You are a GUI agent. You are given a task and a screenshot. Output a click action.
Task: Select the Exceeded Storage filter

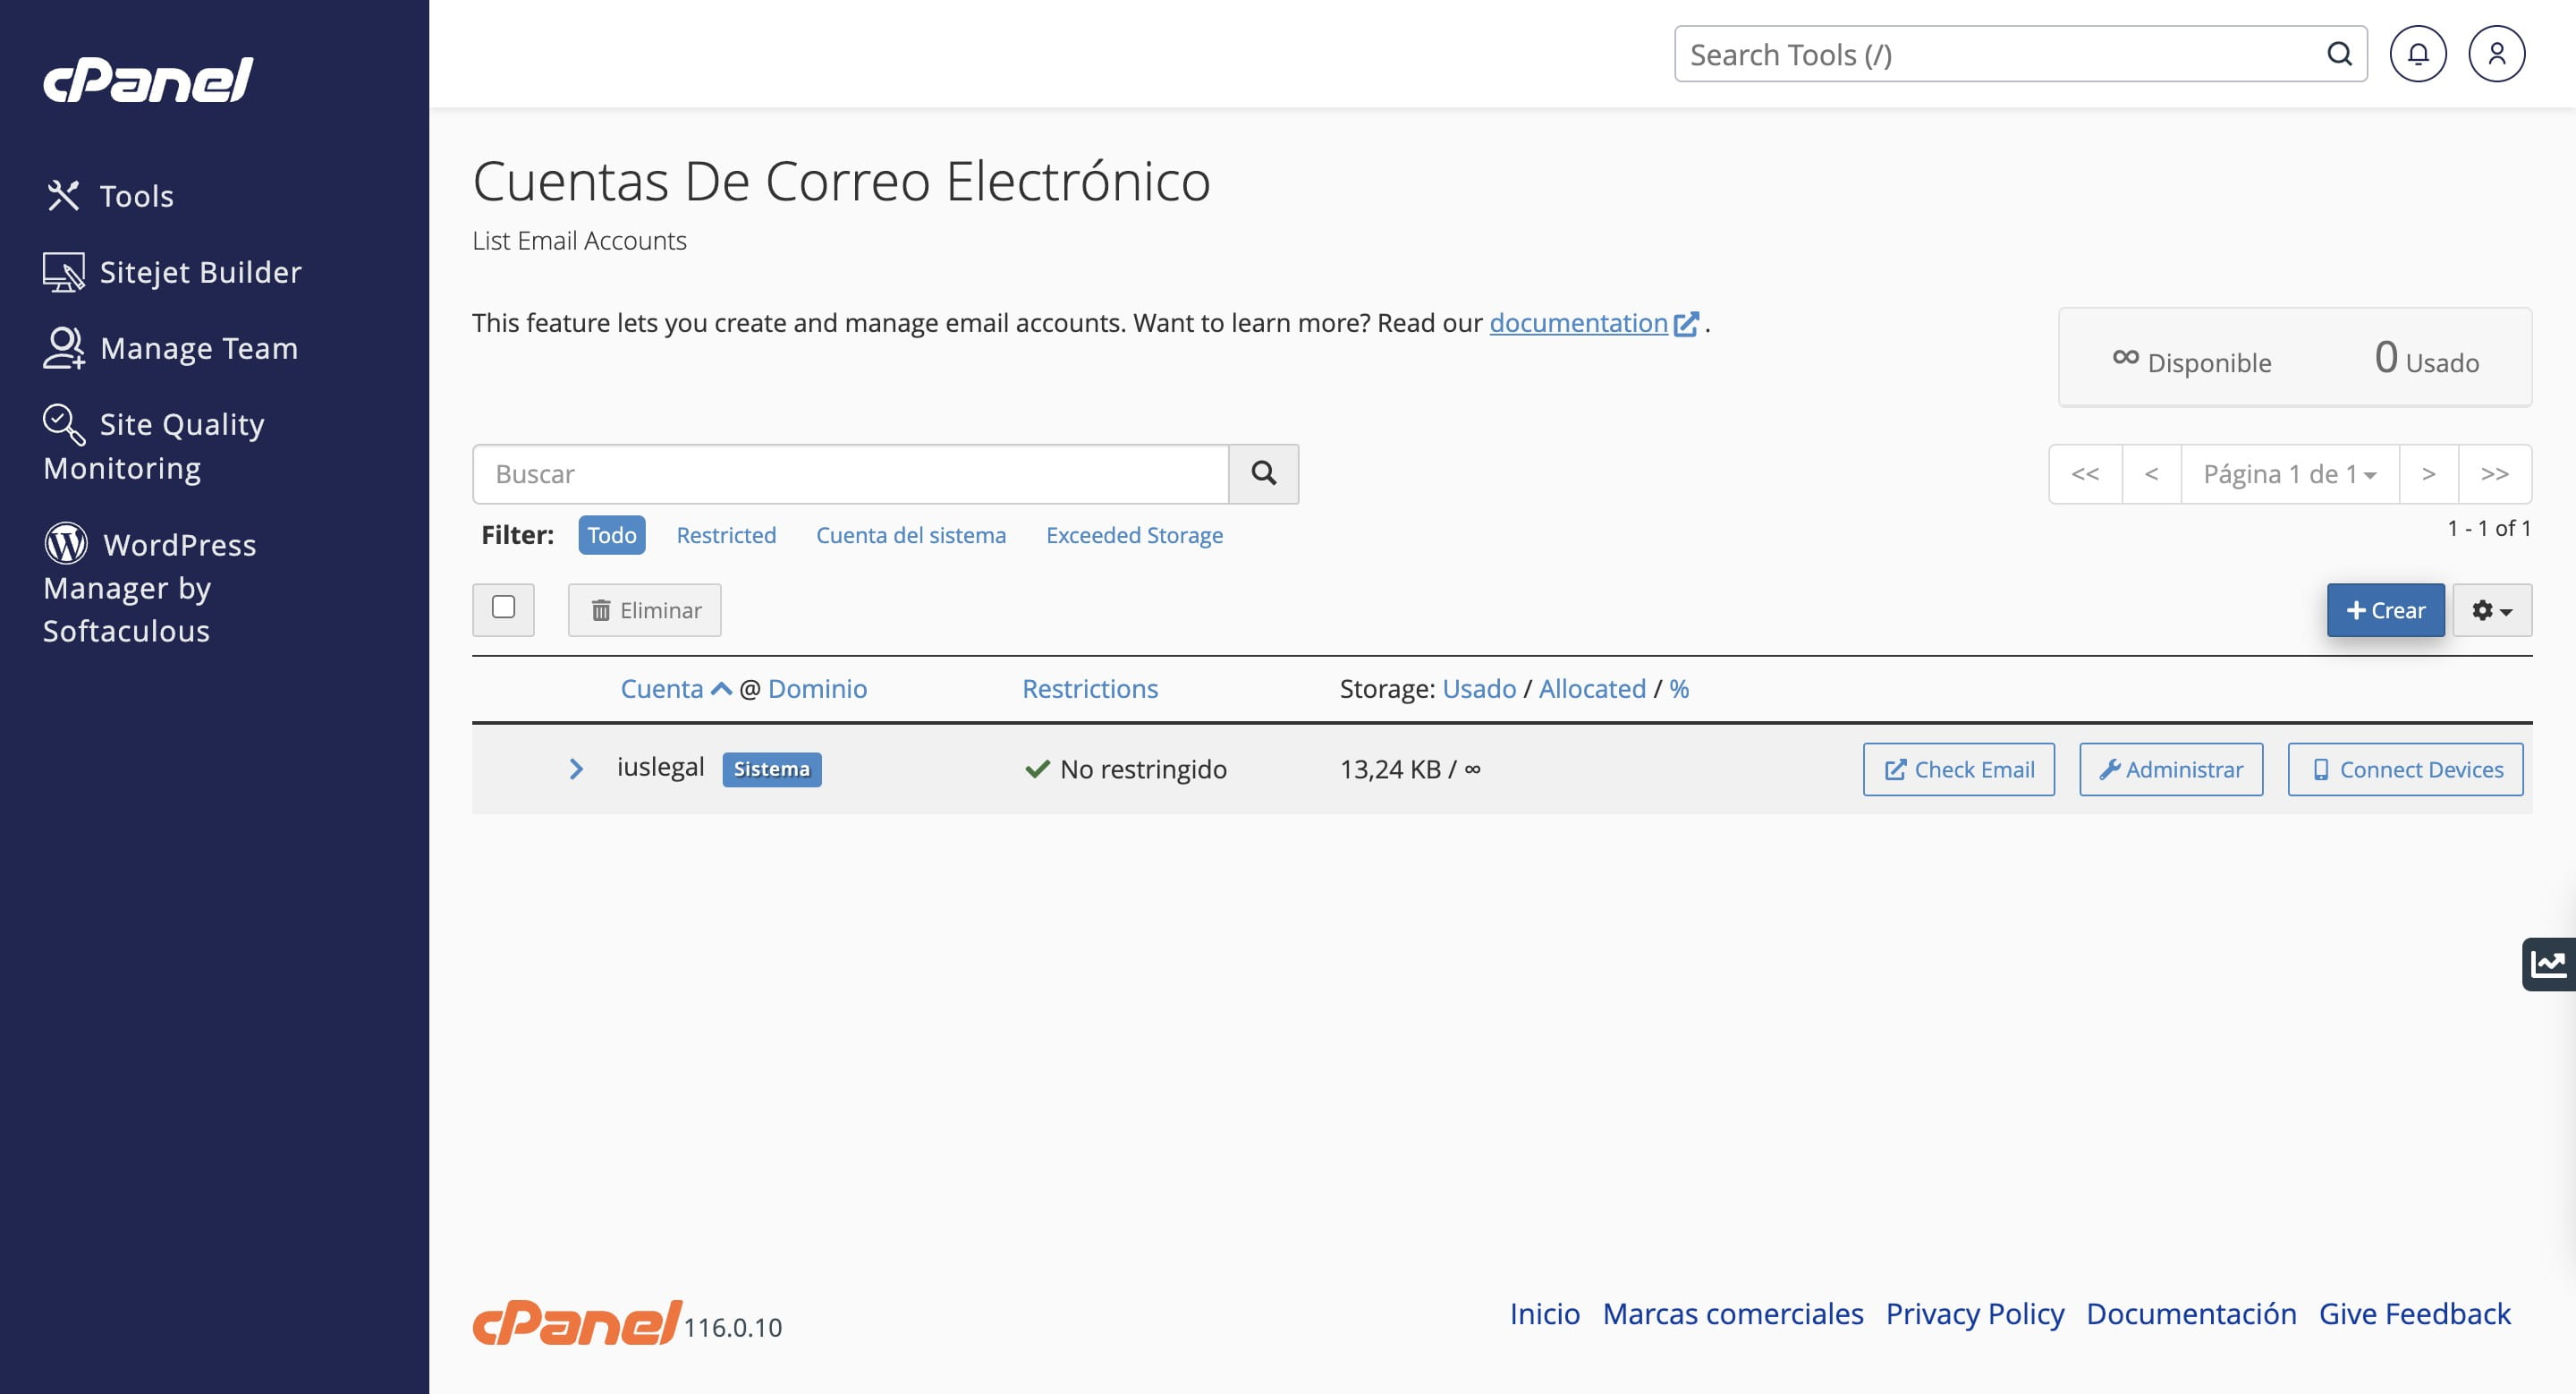(1134, 535)
